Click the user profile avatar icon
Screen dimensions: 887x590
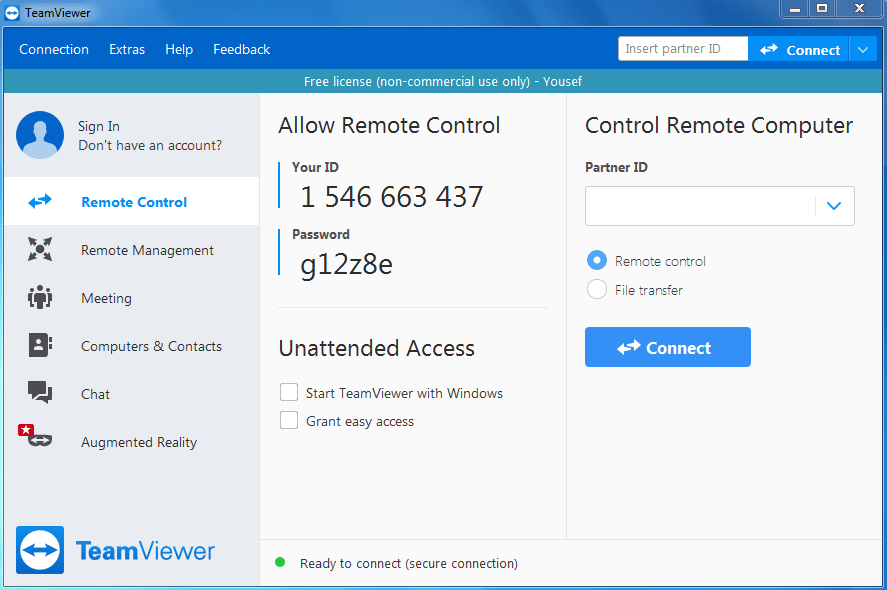click(x=40, y=135)
